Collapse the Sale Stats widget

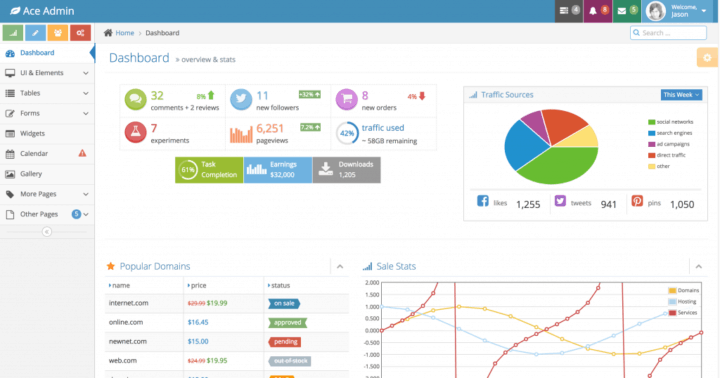tap(698, 266)
